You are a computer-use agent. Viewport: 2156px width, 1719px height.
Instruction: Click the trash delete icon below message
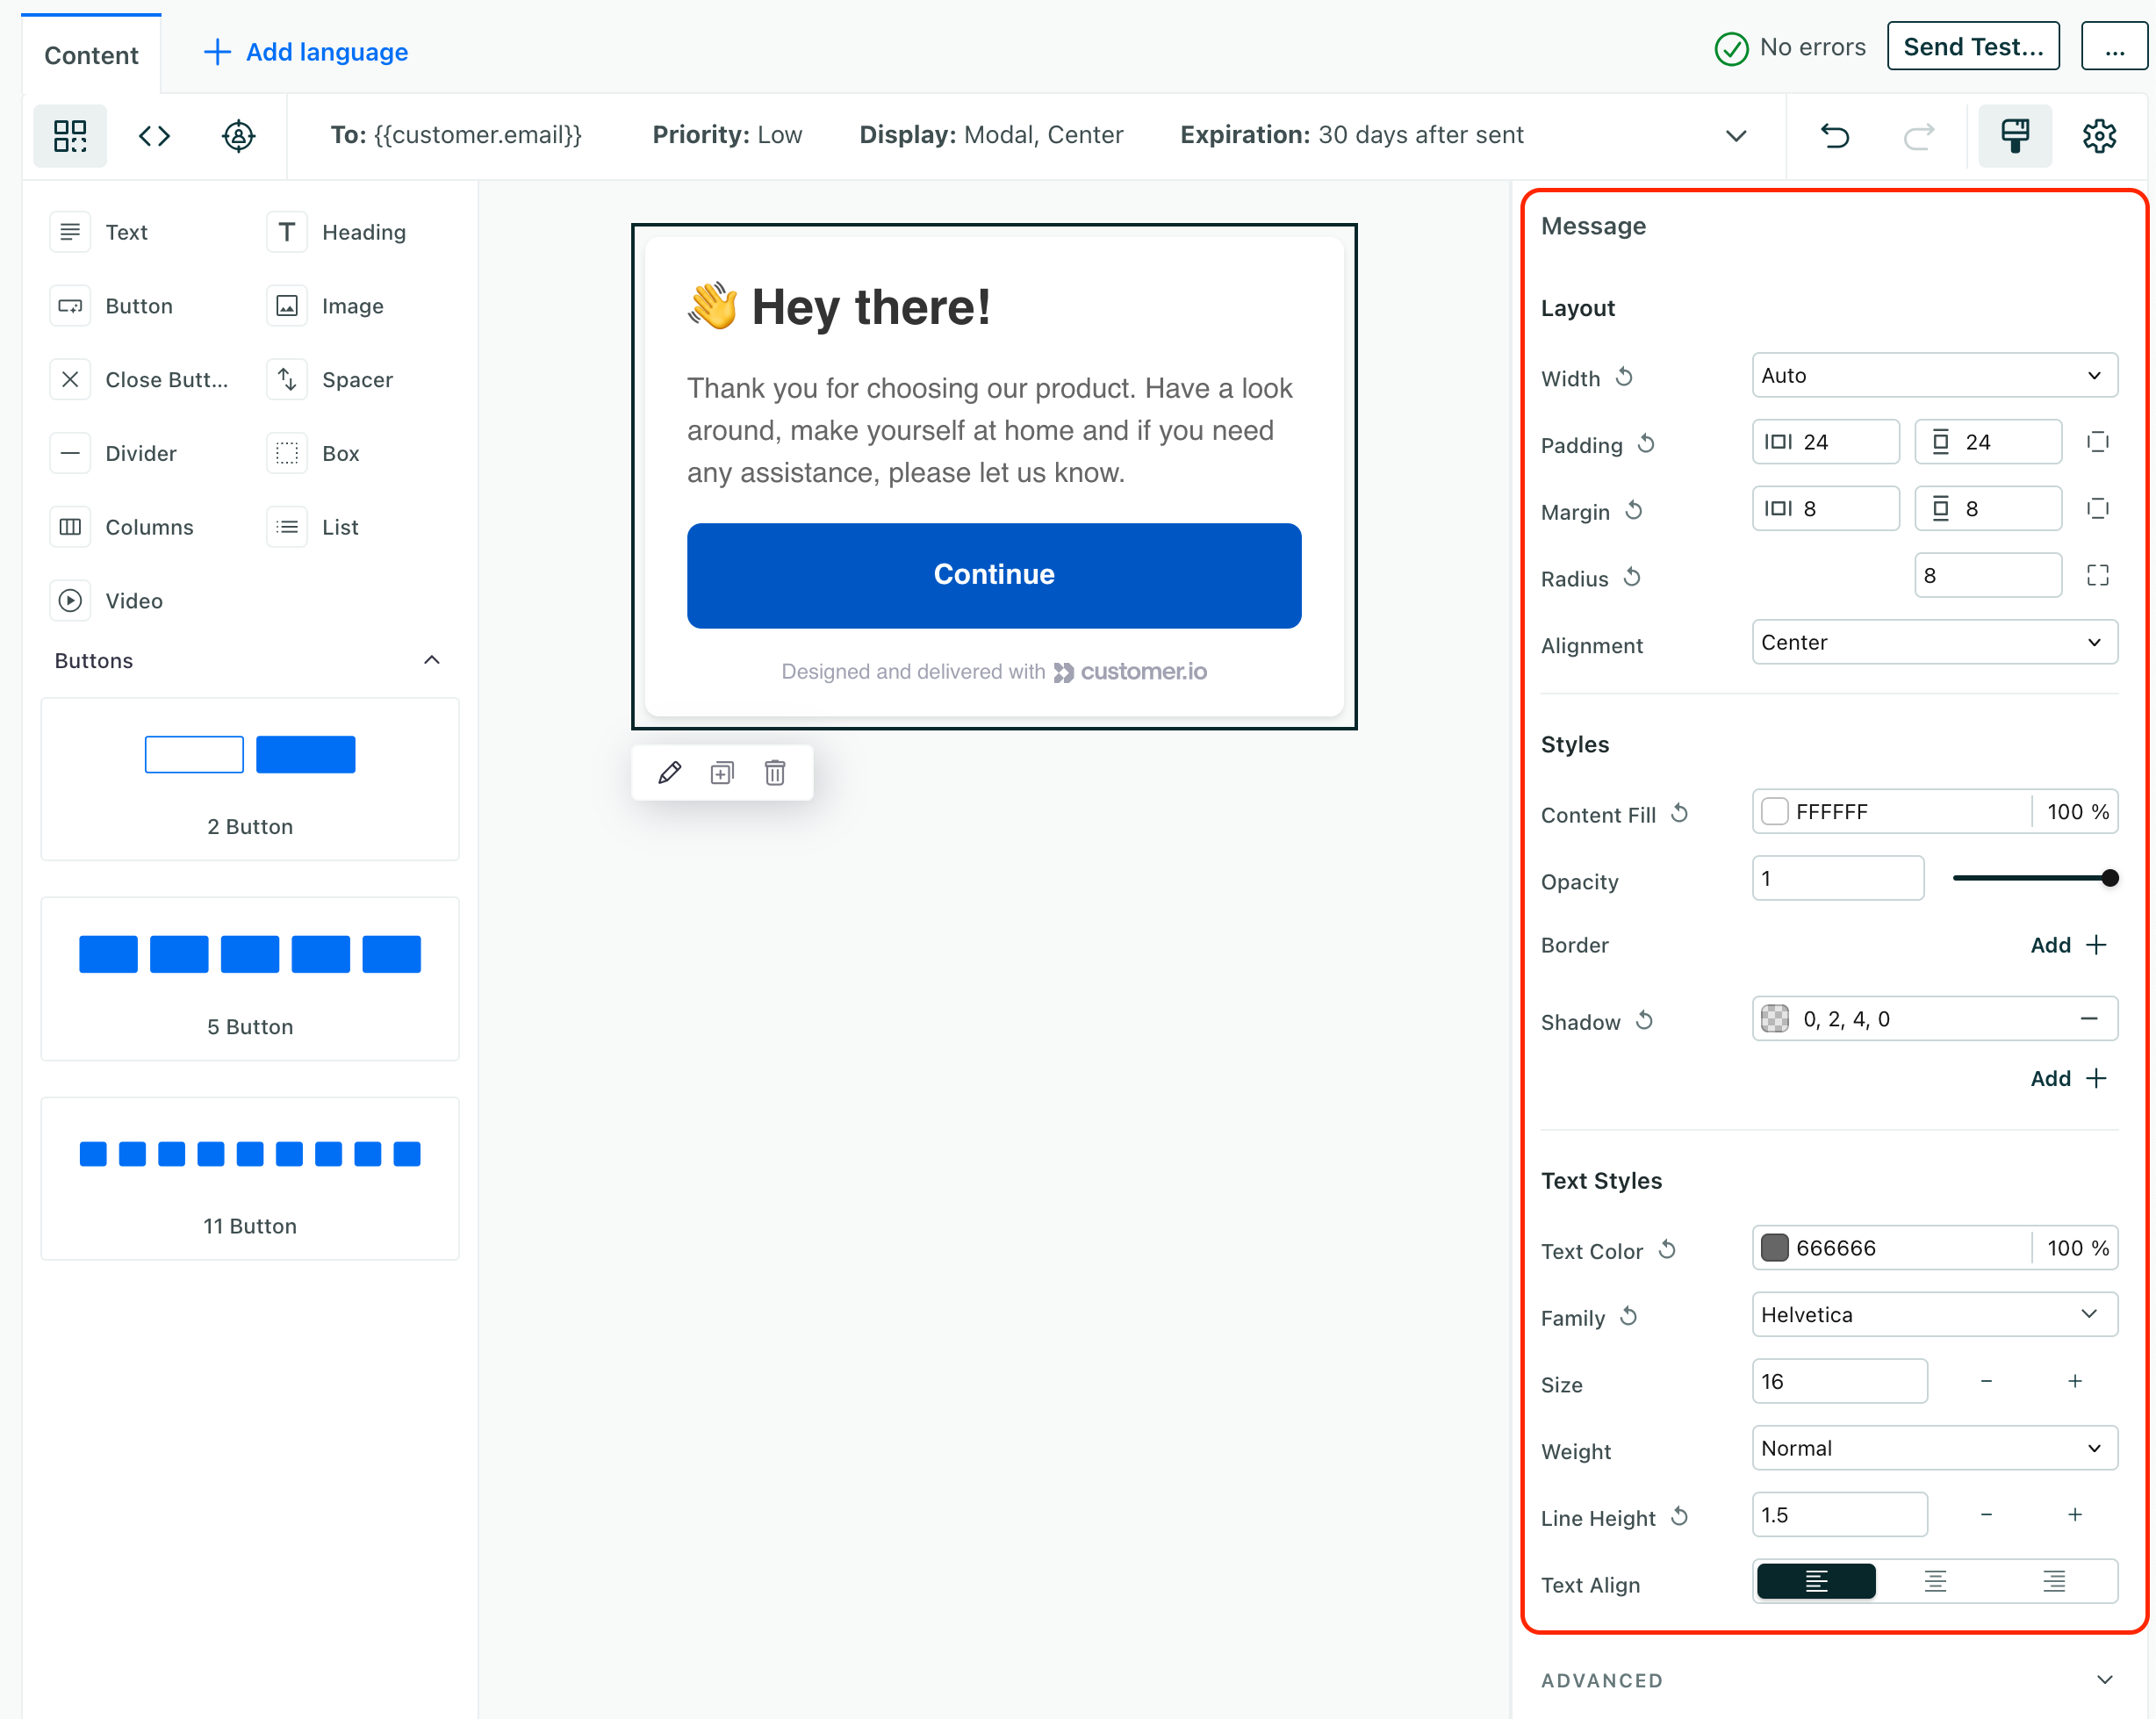tap(775, 772)
